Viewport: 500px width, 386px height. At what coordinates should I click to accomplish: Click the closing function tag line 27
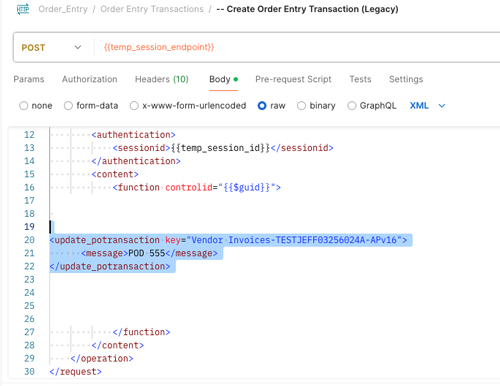point(141,332)
